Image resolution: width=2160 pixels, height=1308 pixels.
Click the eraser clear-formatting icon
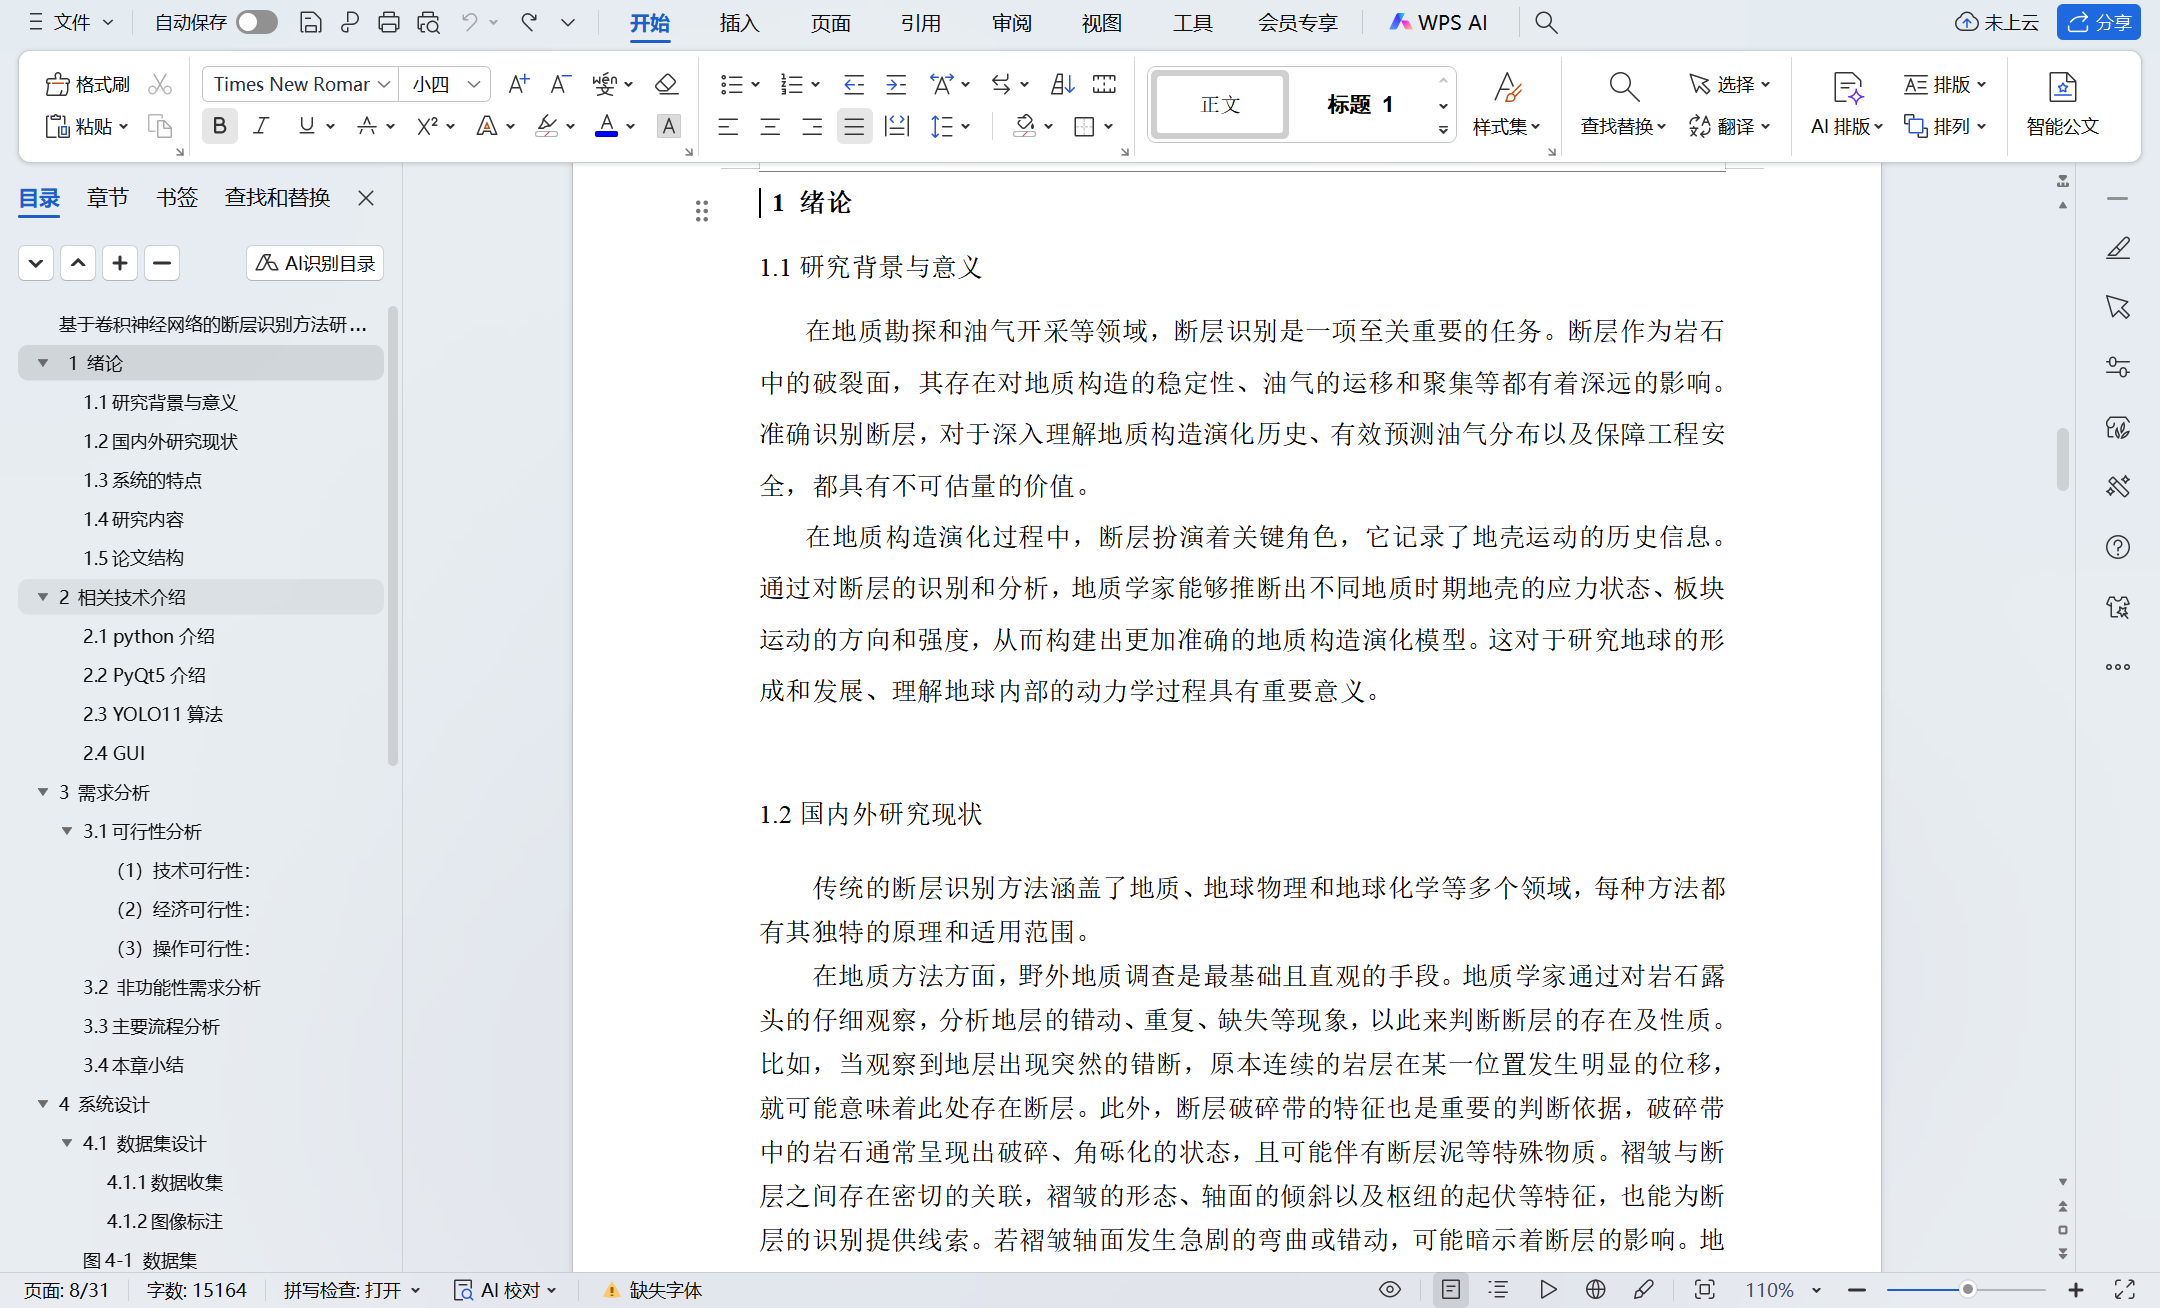[x=666, y=85]
